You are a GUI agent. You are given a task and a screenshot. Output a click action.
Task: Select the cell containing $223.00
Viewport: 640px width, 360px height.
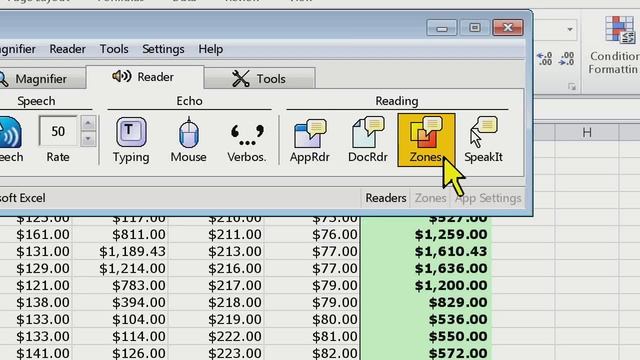[x=217, y=353]
